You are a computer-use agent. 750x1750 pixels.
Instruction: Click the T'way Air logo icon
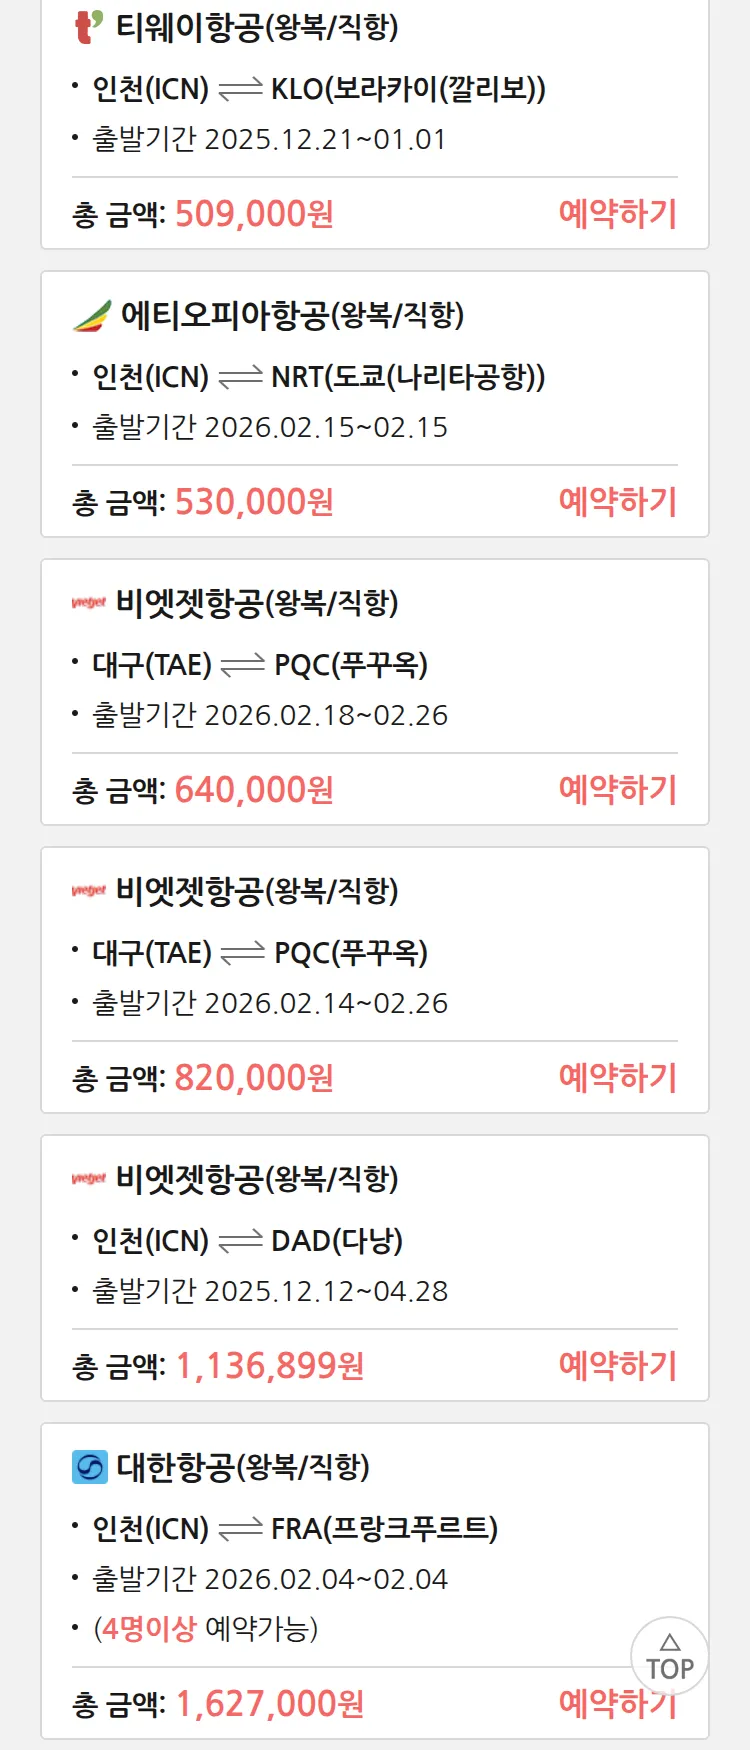(x=89, y=27)
